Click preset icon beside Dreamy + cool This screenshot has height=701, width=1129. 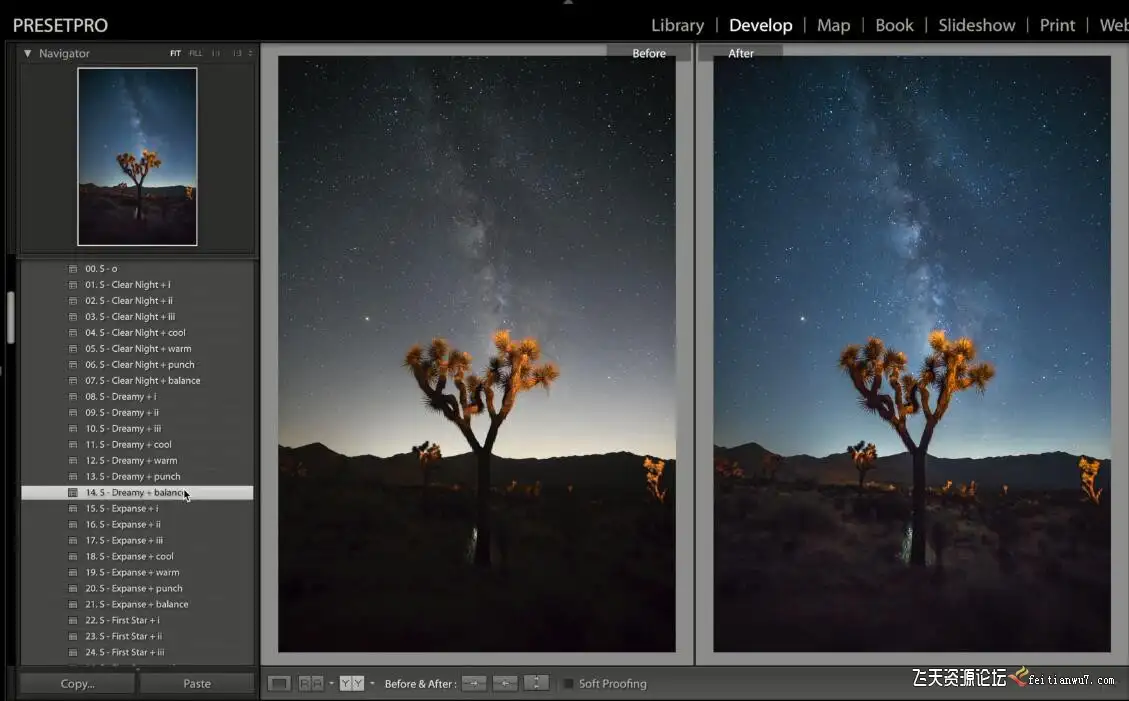coord(73,445)
